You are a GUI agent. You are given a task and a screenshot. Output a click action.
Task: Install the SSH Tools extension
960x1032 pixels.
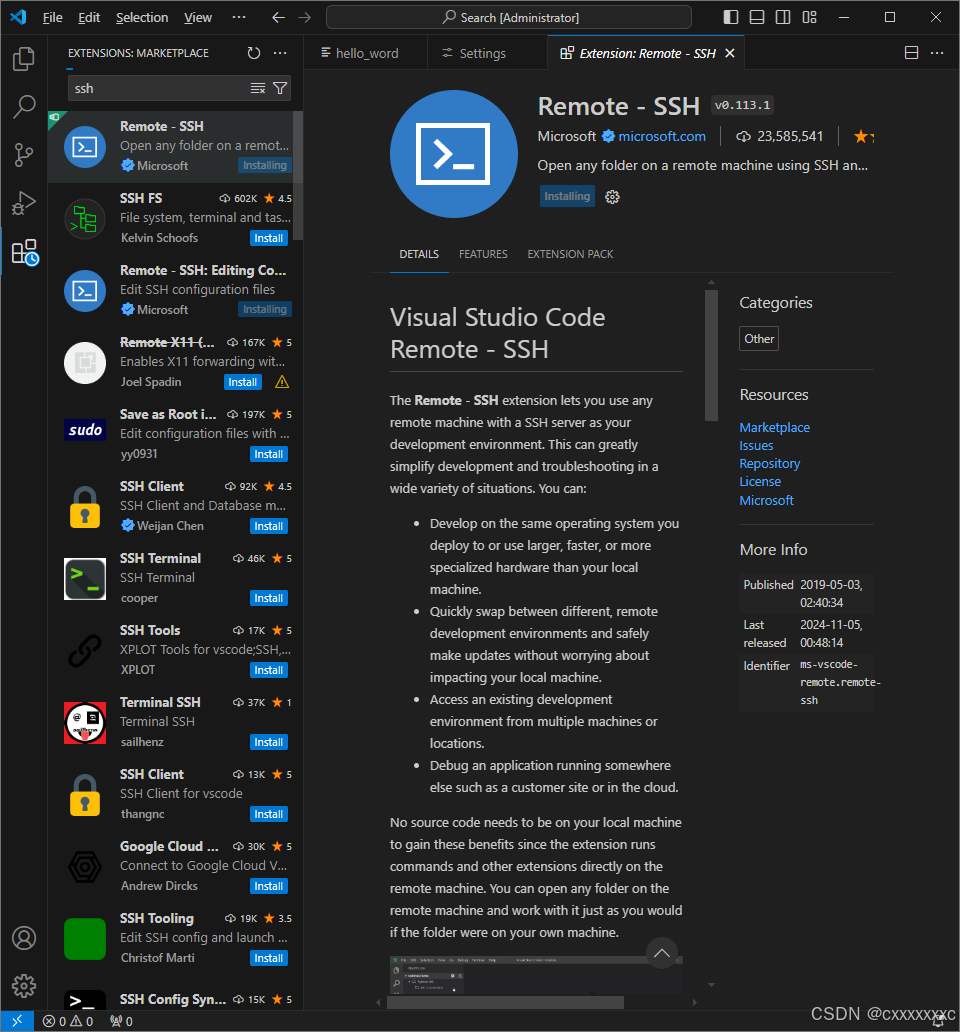[268, 670]
